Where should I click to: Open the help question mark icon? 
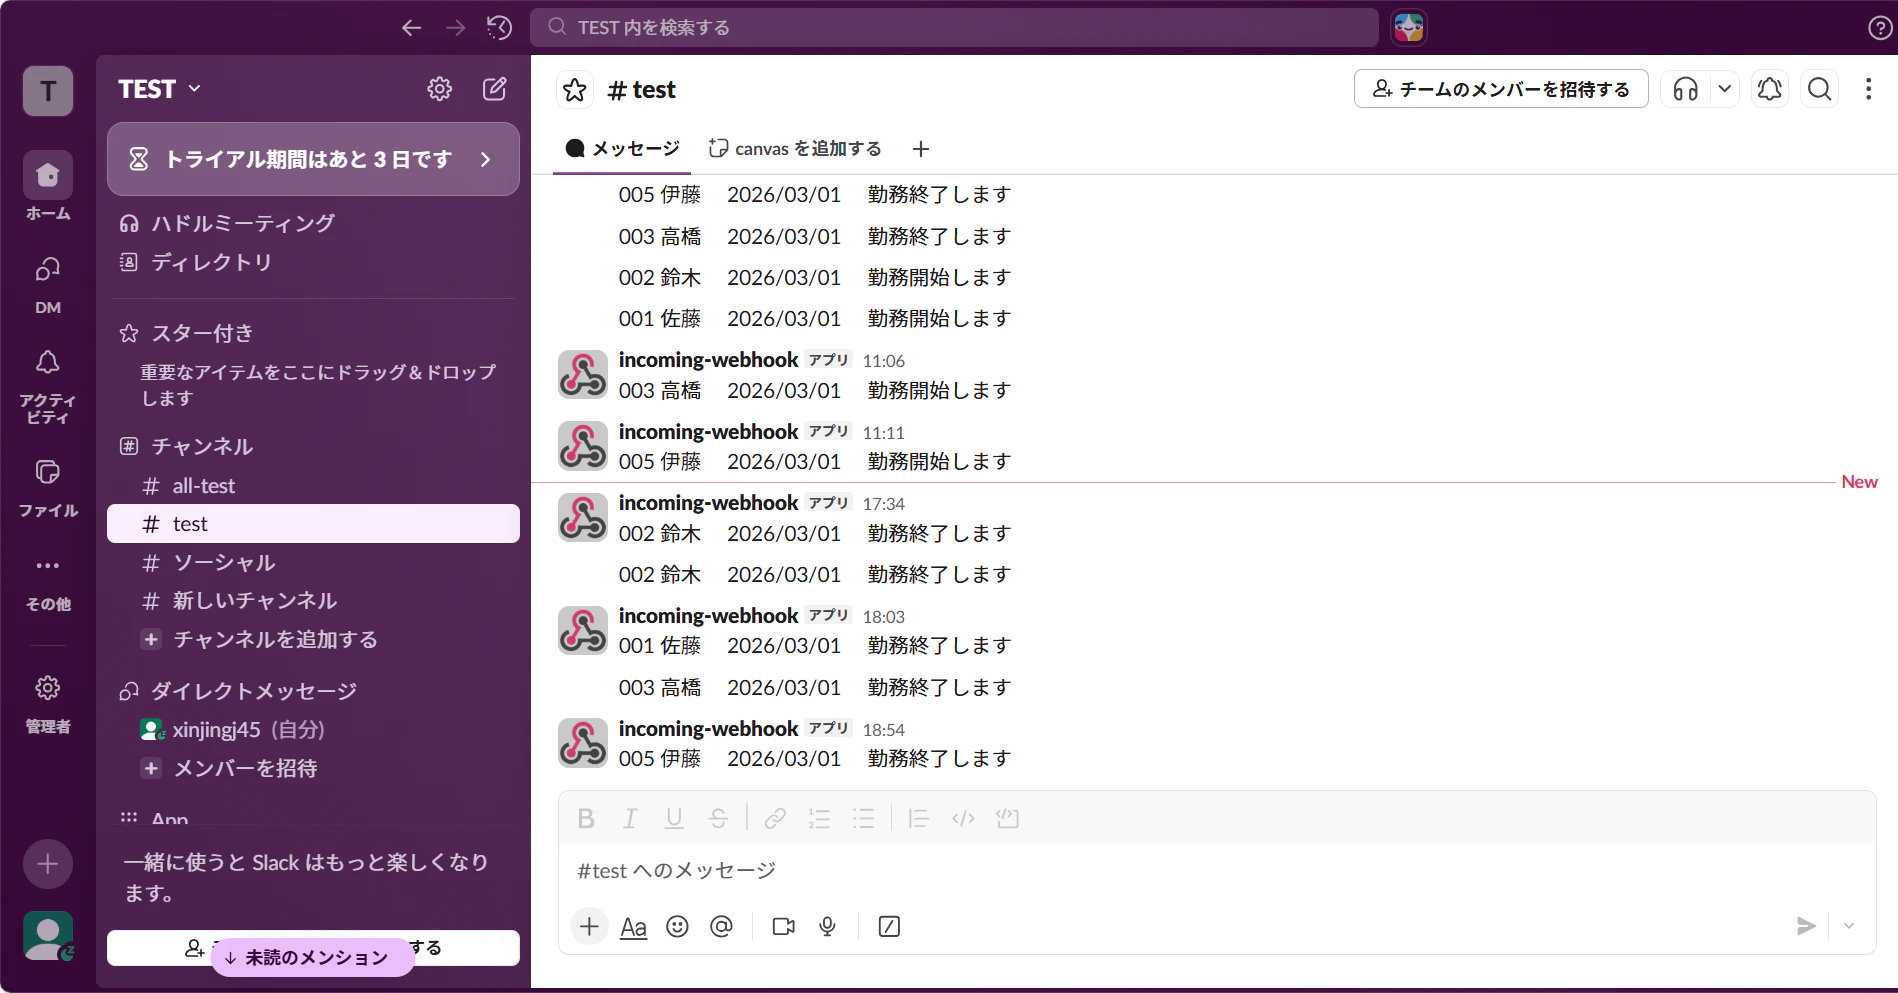click(1880, 28)
